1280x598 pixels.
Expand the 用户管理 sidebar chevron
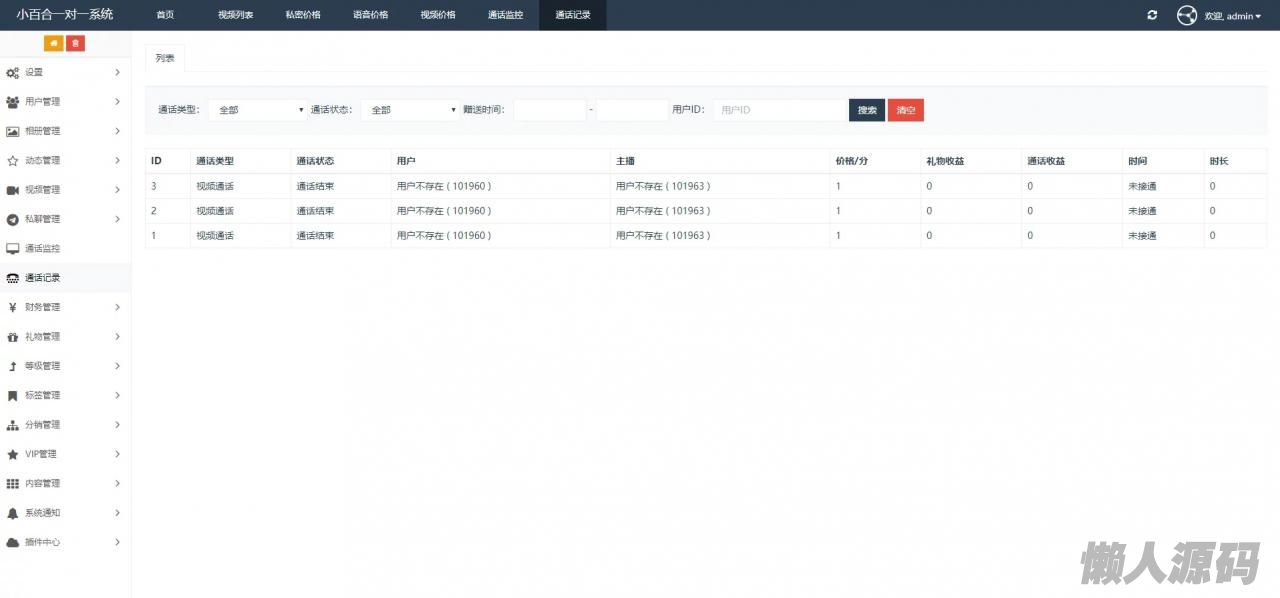click(117, 102)
